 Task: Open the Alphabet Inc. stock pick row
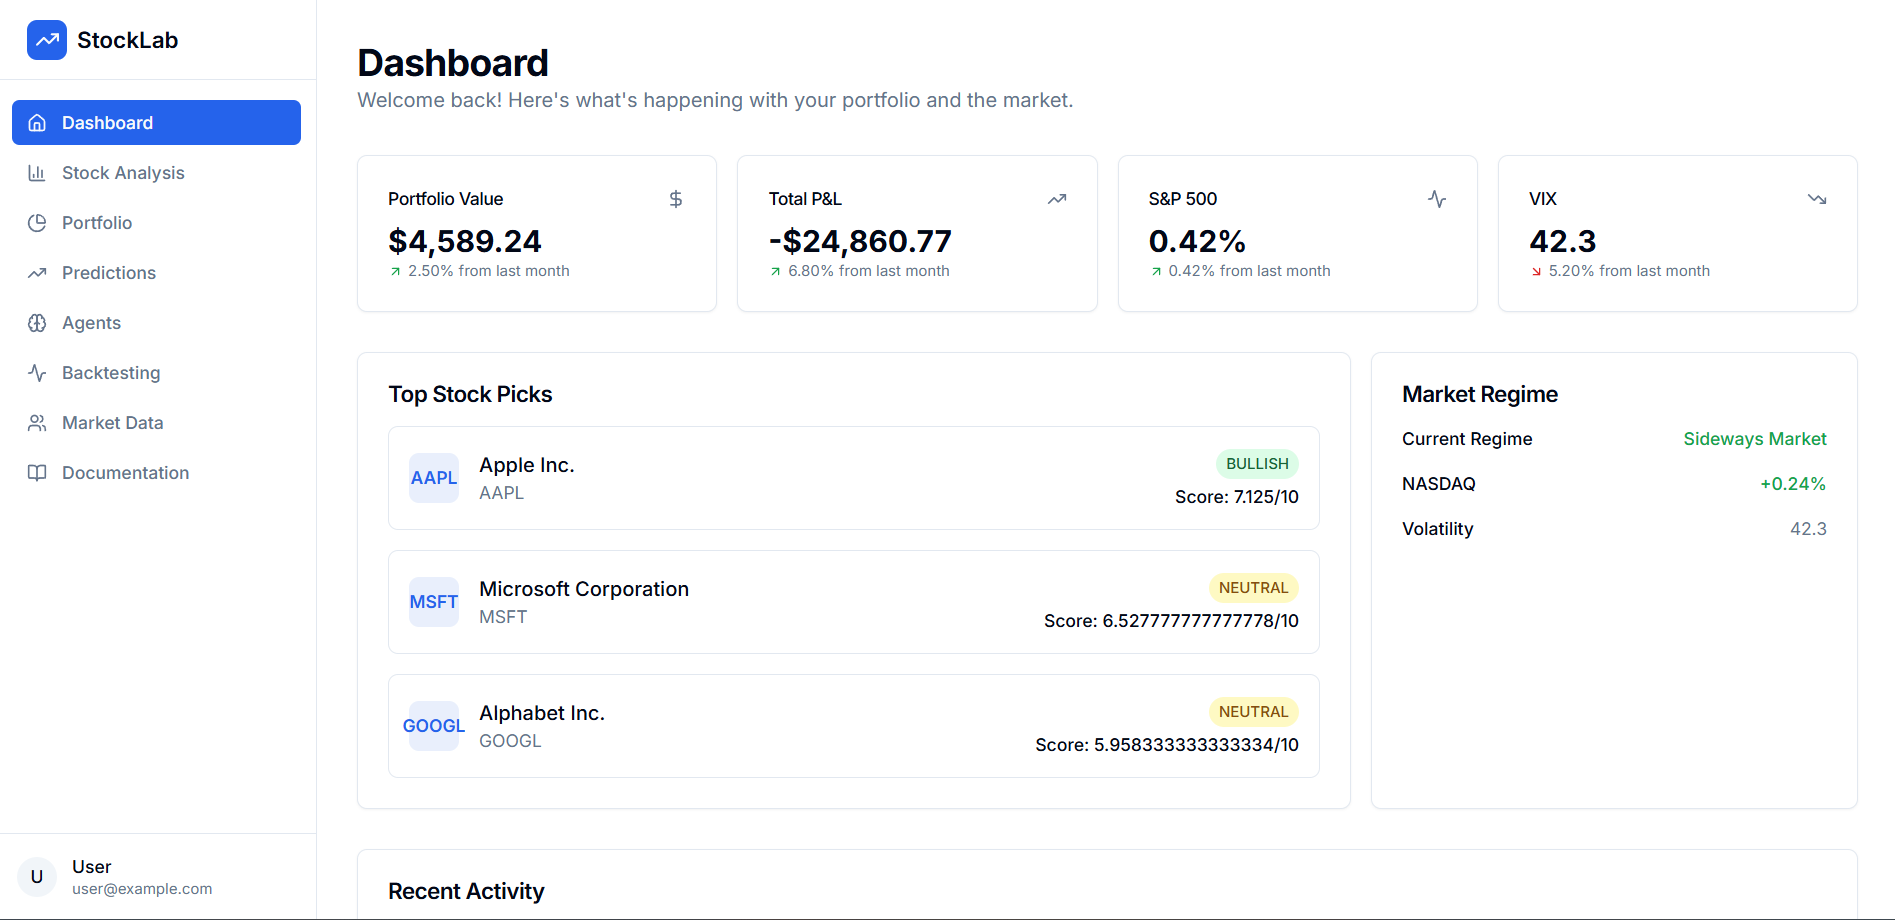point(854,726)
